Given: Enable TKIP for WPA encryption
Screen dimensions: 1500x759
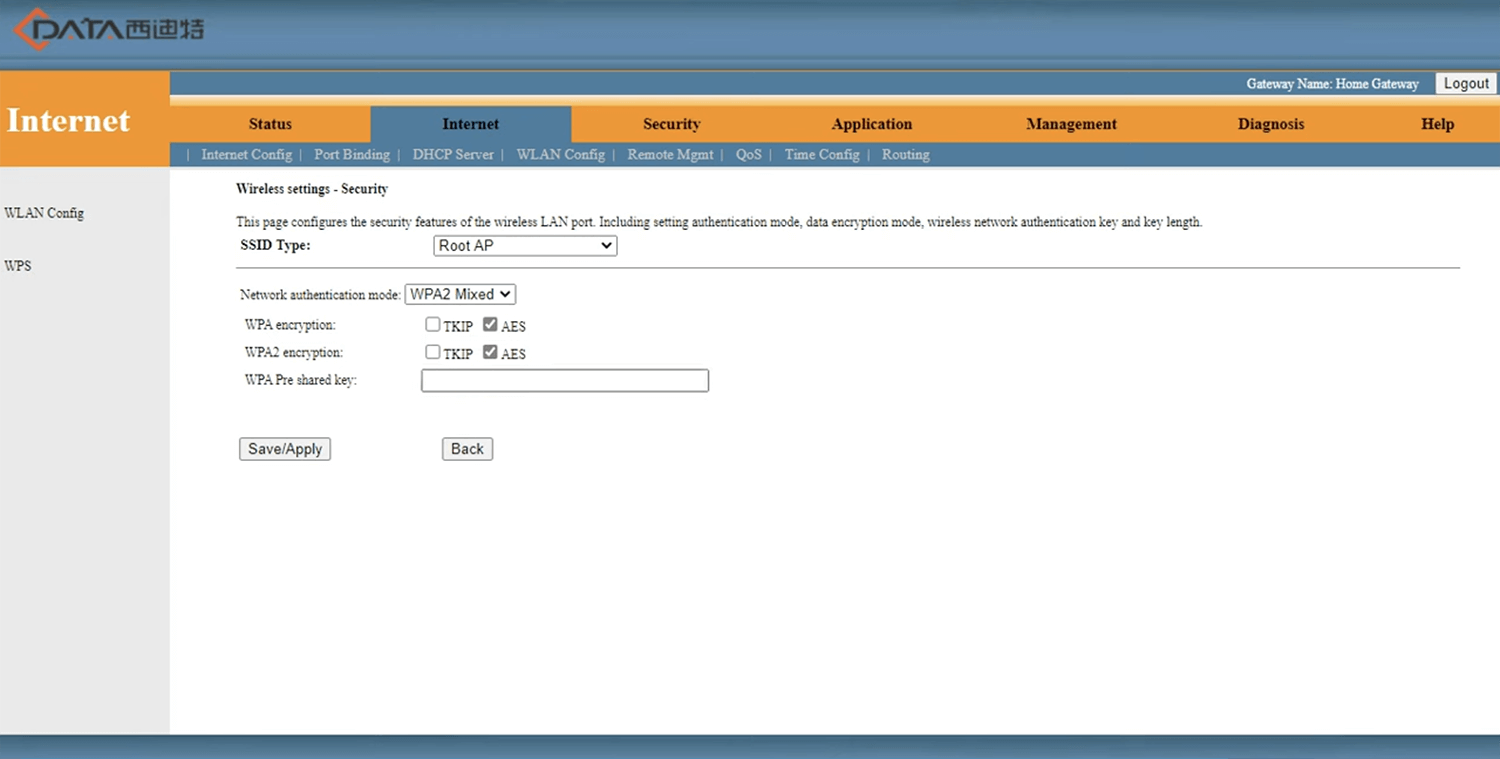Looking at the screenshot, I should coord(433,325).
